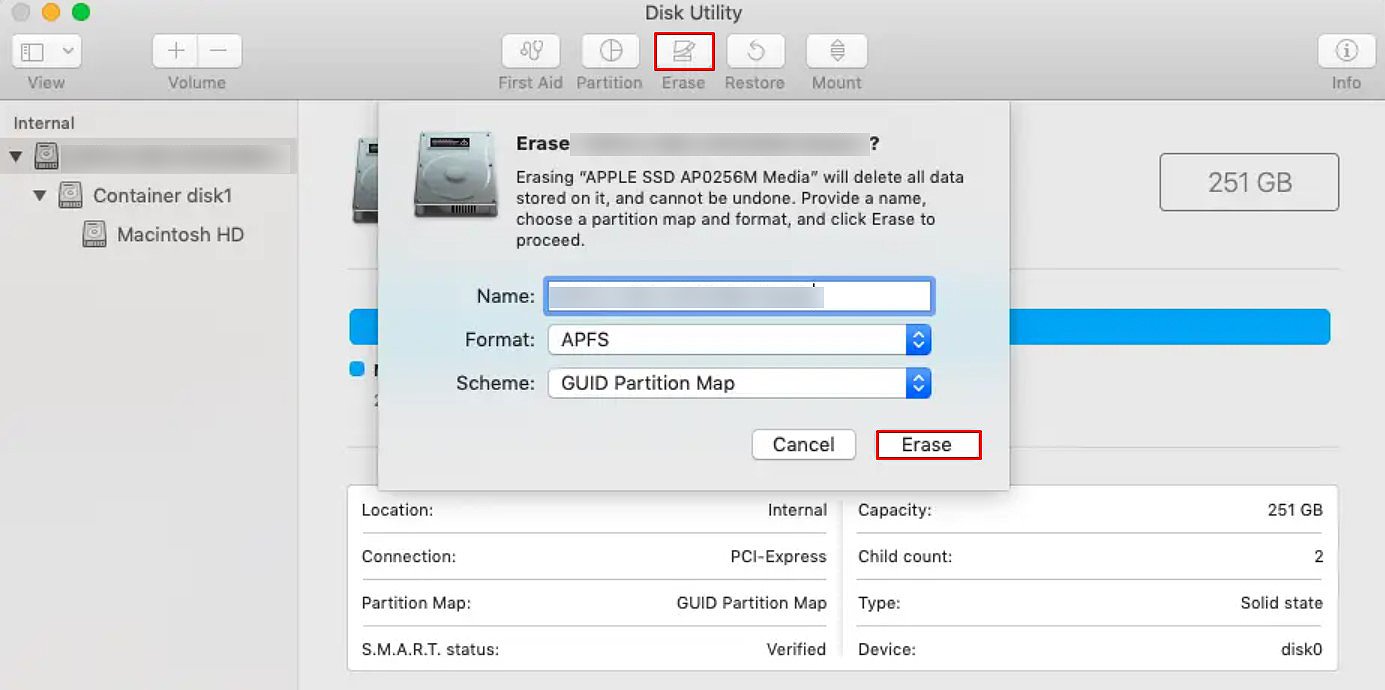
Task: Add a volume with plus button
Action: [176, 51]
